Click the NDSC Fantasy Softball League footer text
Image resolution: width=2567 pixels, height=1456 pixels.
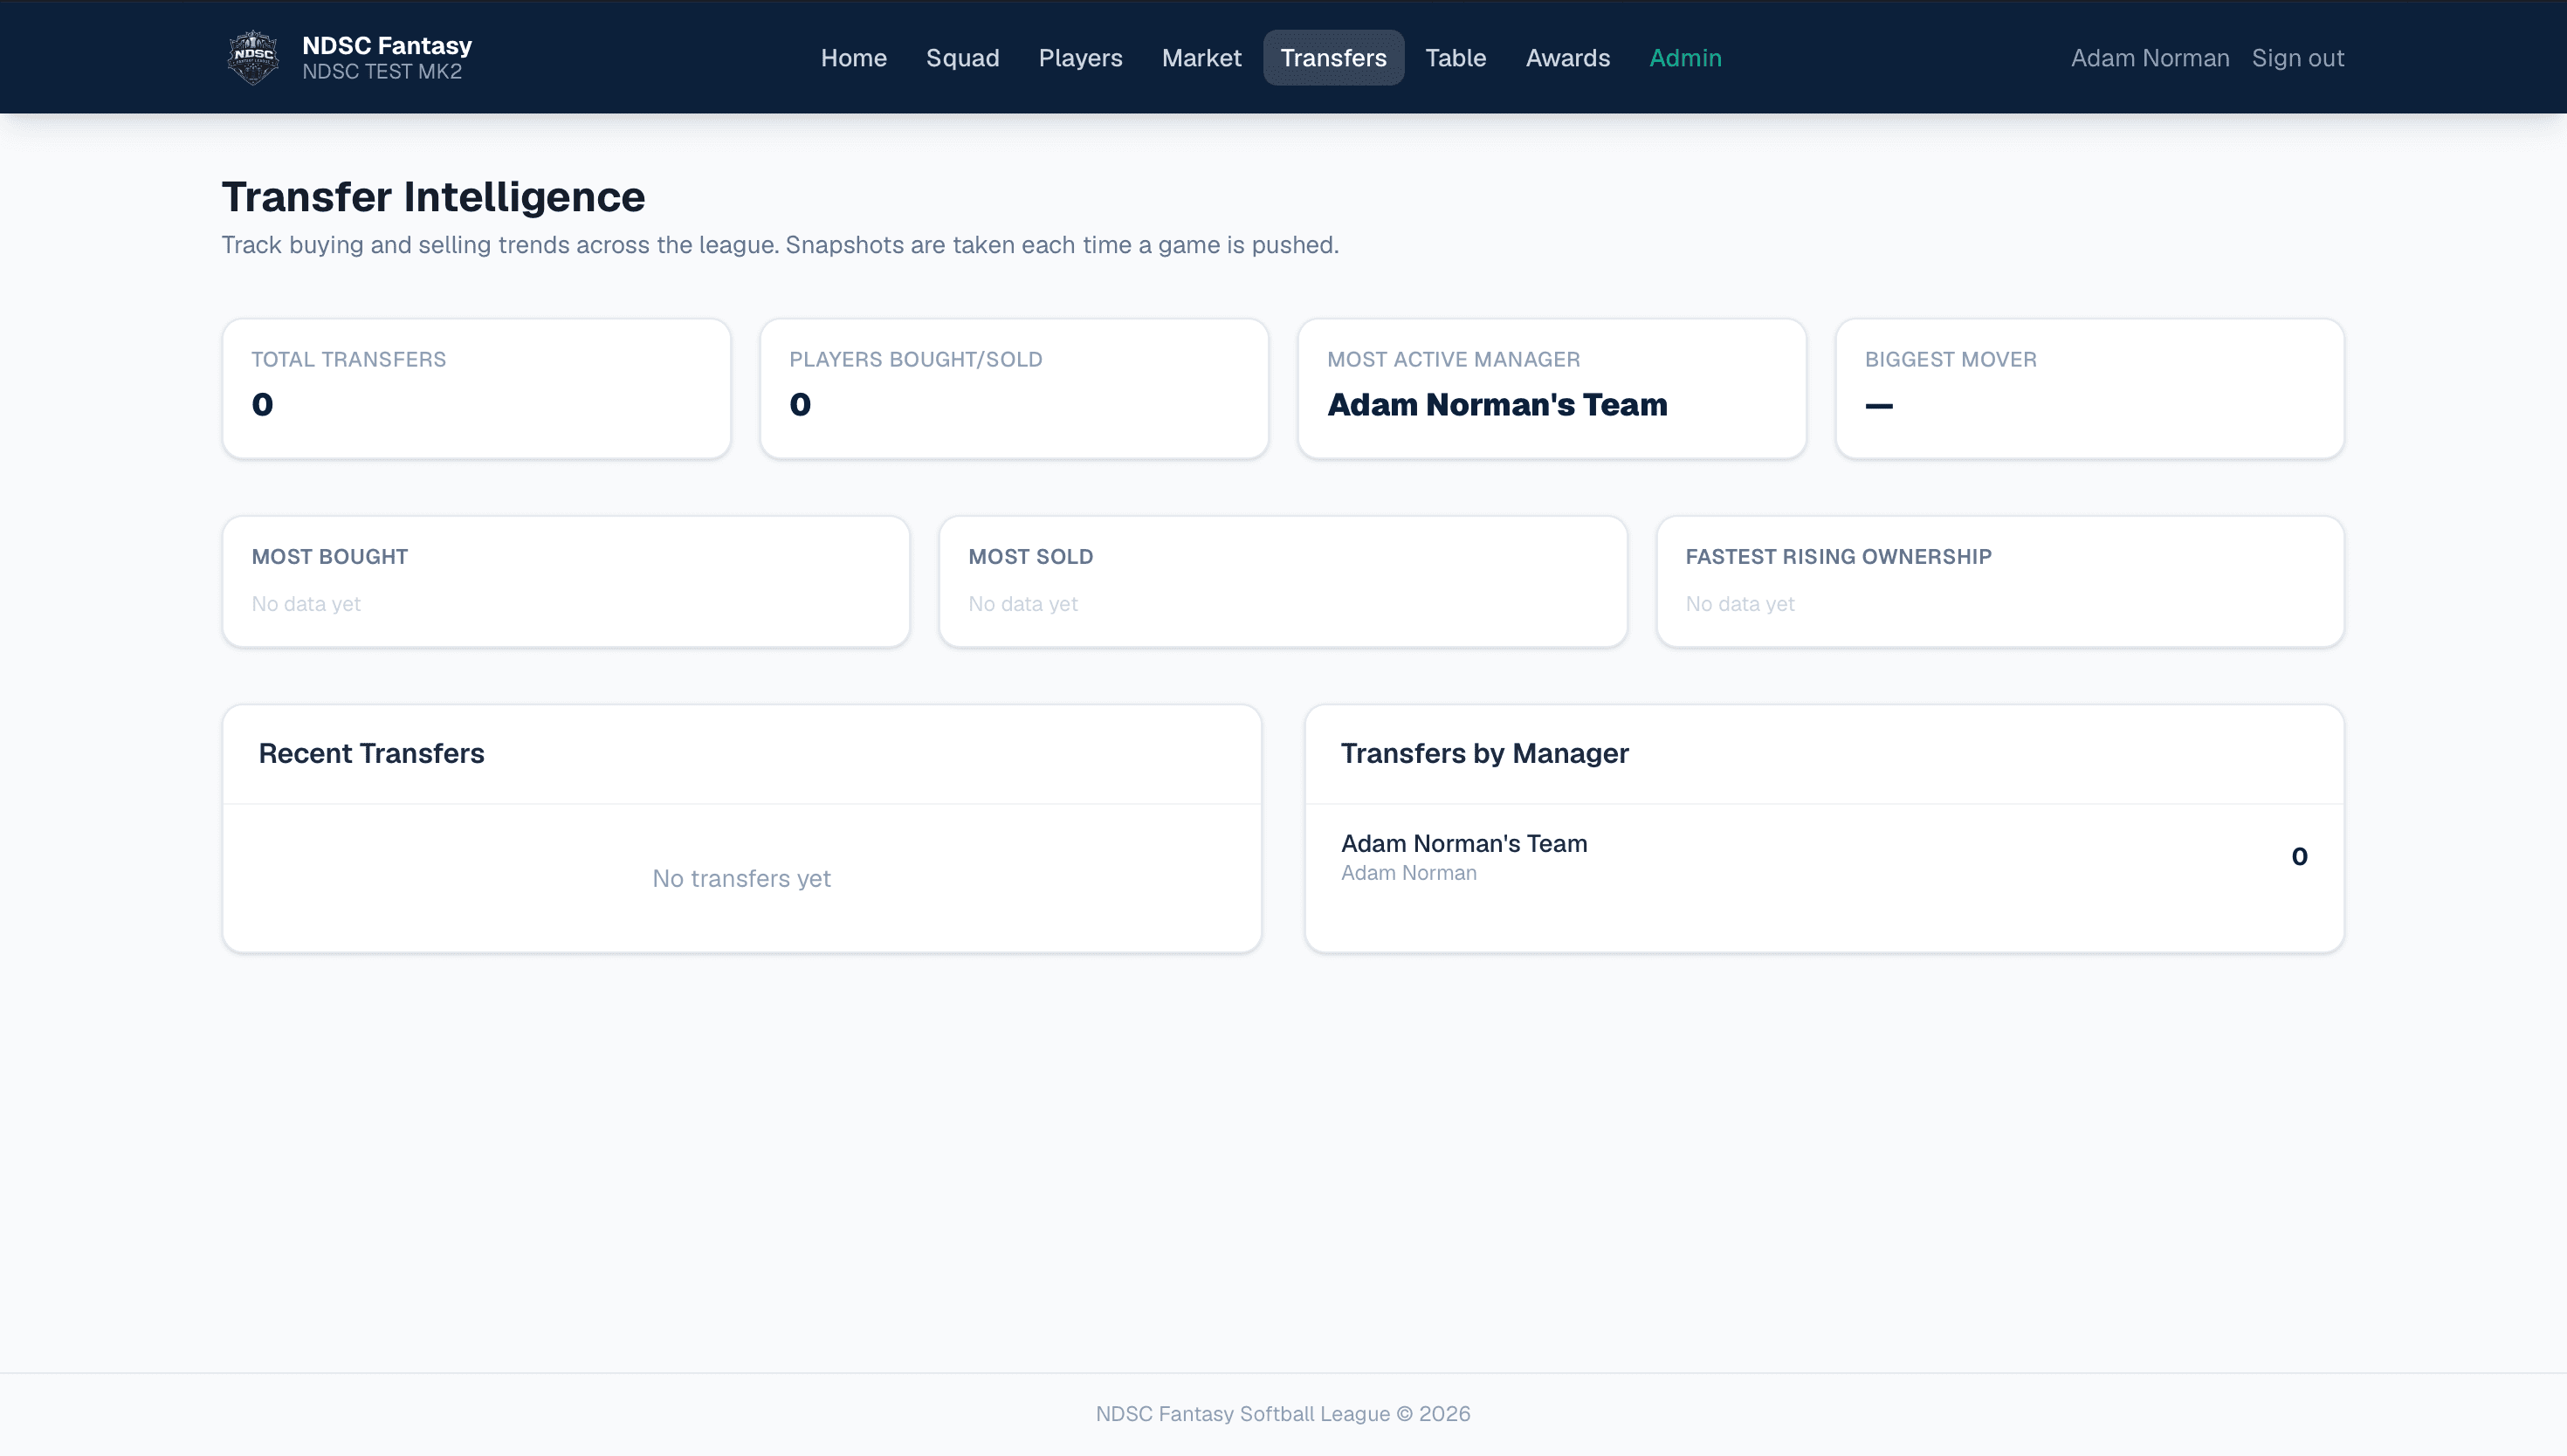point(1283,1414)
